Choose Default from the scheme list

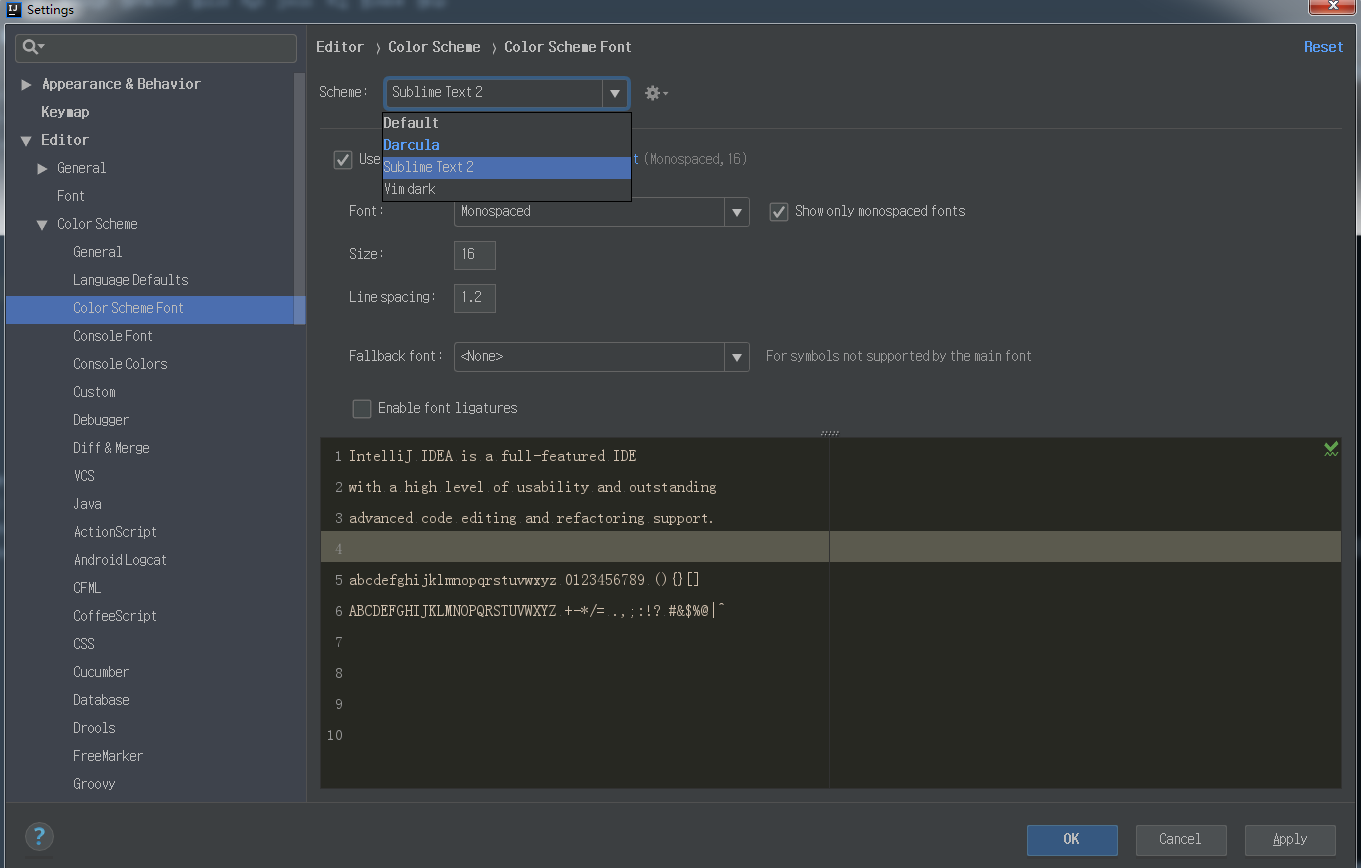(x=507, y=123)
